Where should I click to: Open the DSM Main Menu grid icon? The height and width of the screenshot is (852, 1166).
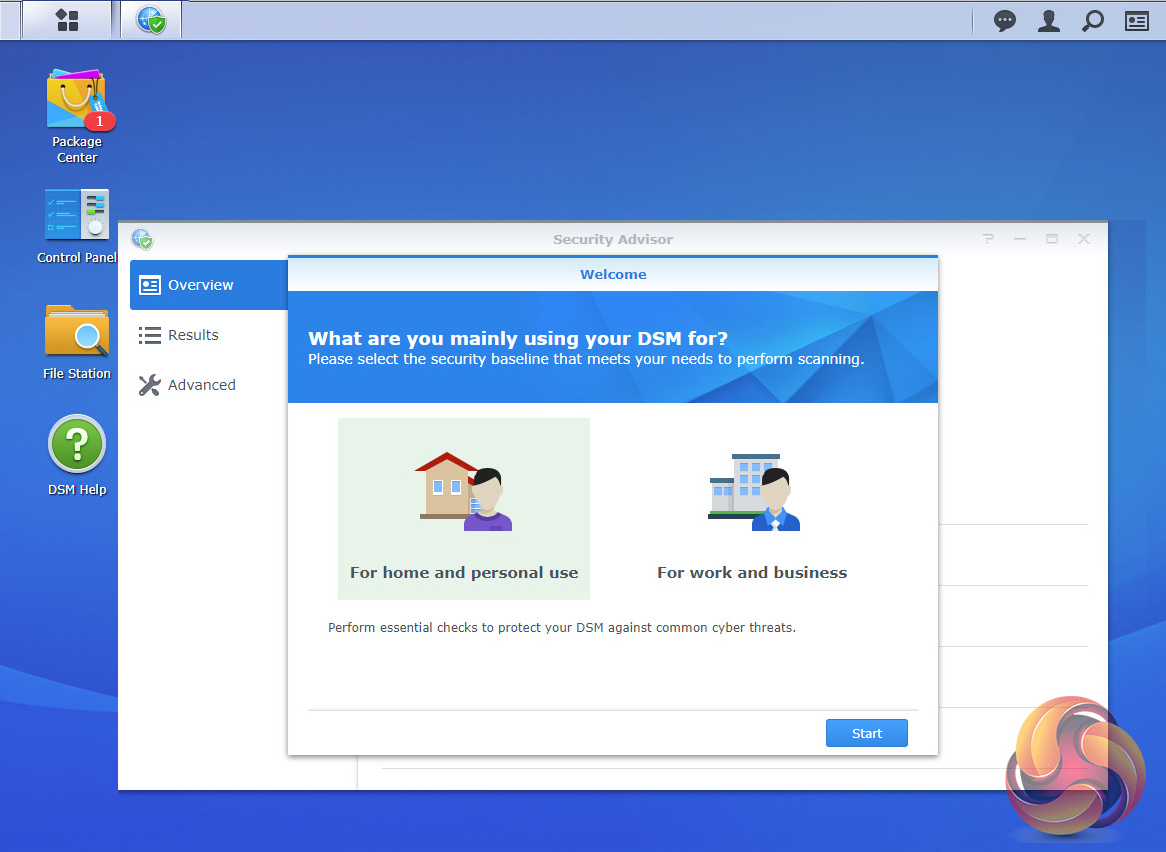coord(67,20)
